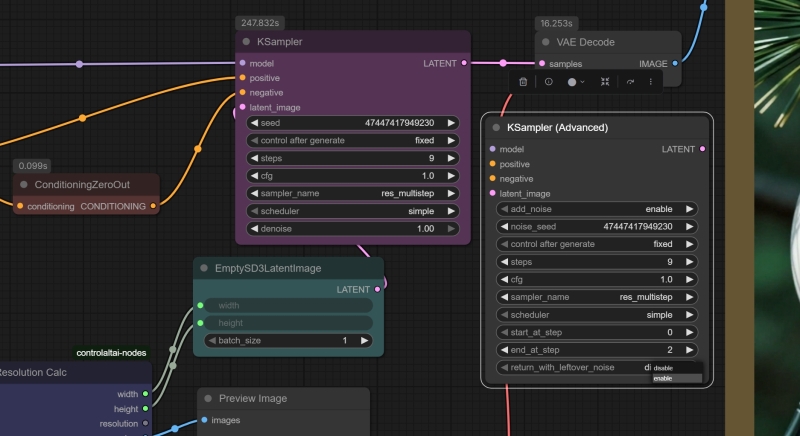Increase steps value in KSampler node

[x=452, y=158]
